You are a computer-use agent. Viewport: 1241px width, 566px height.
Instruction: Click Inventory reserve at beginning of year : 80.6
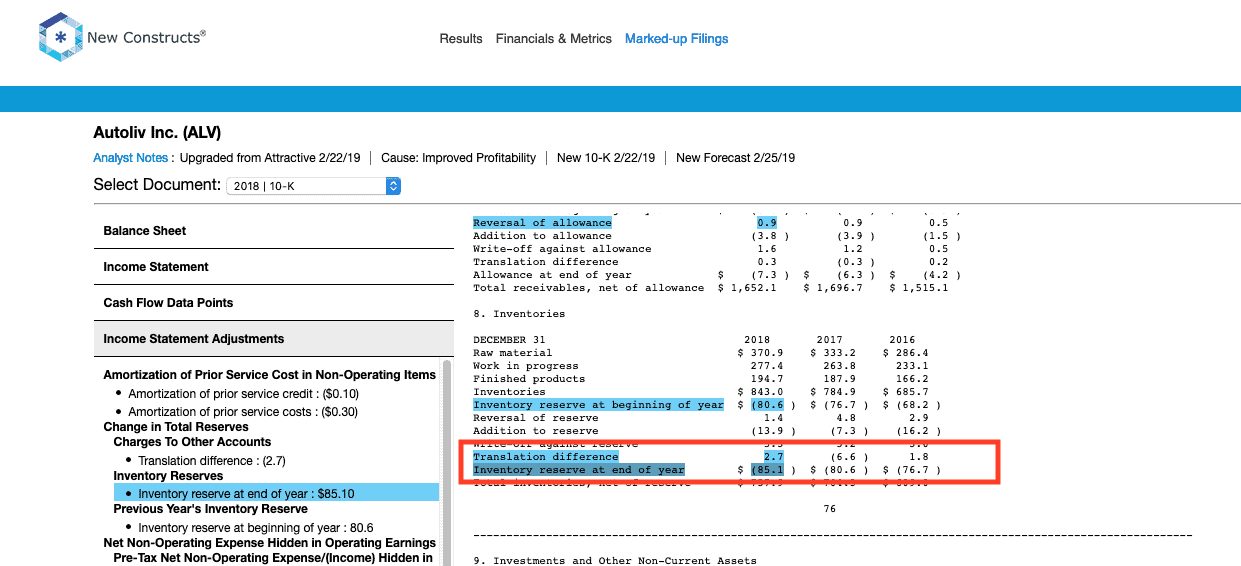coord(256,528)
